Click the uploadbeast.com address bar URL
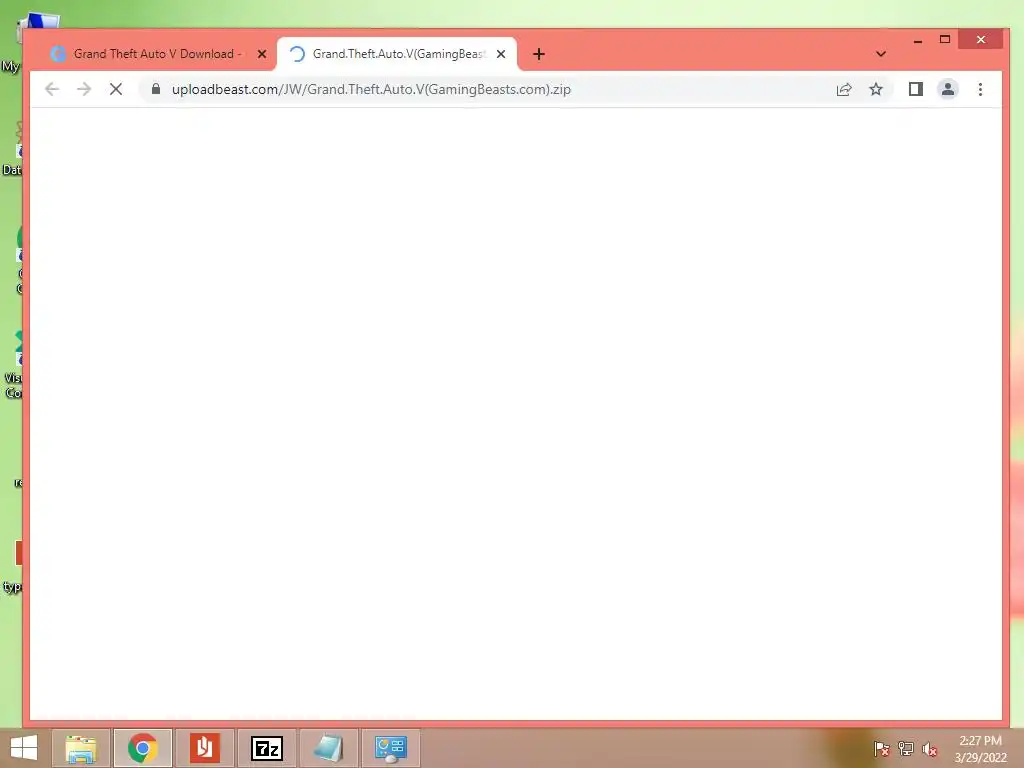The image size is (1024, 768). pos(371,89)
